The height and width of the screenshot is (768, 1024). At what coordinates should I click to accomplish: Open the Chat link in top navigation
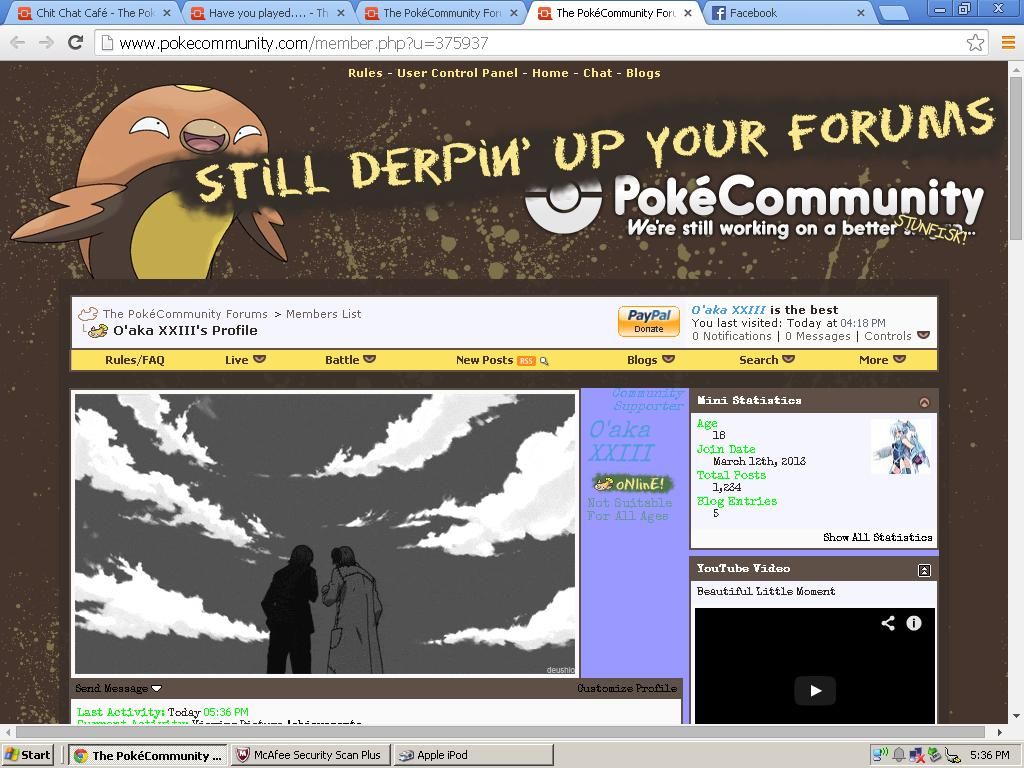click(598, 73)
